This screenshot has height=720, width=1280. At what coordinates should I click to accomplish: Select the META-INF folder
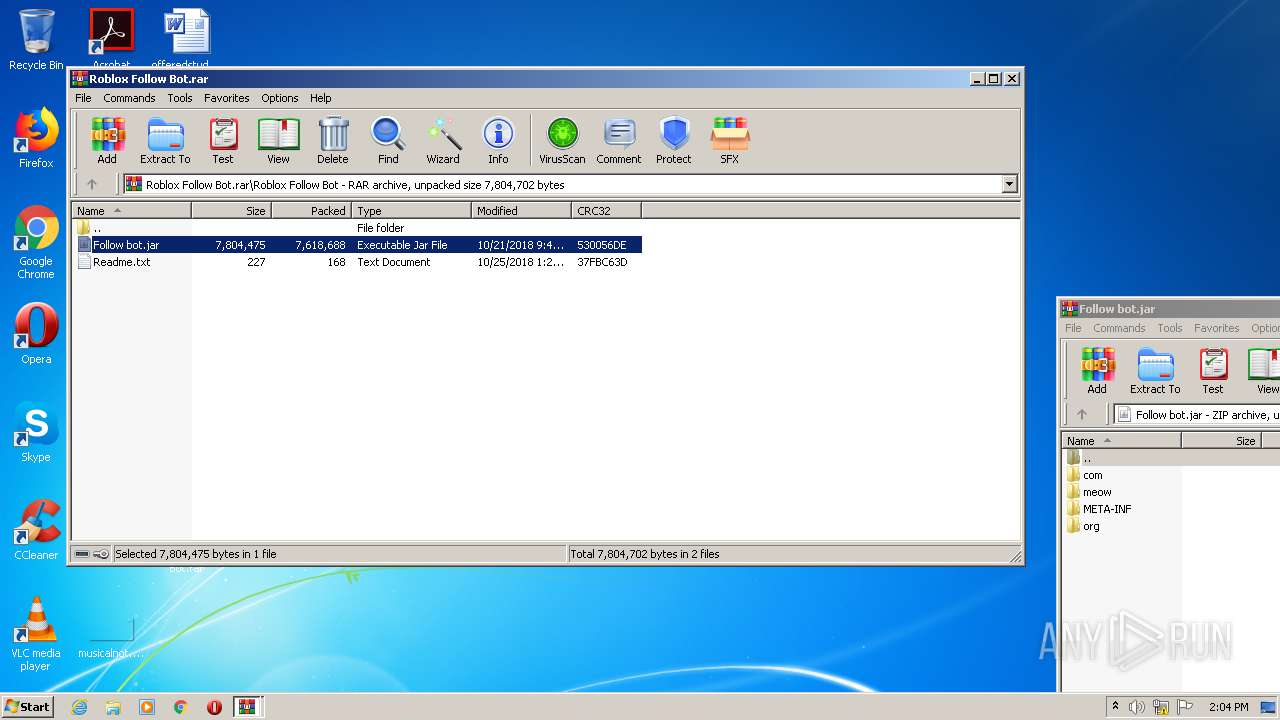pos(1106,509)
